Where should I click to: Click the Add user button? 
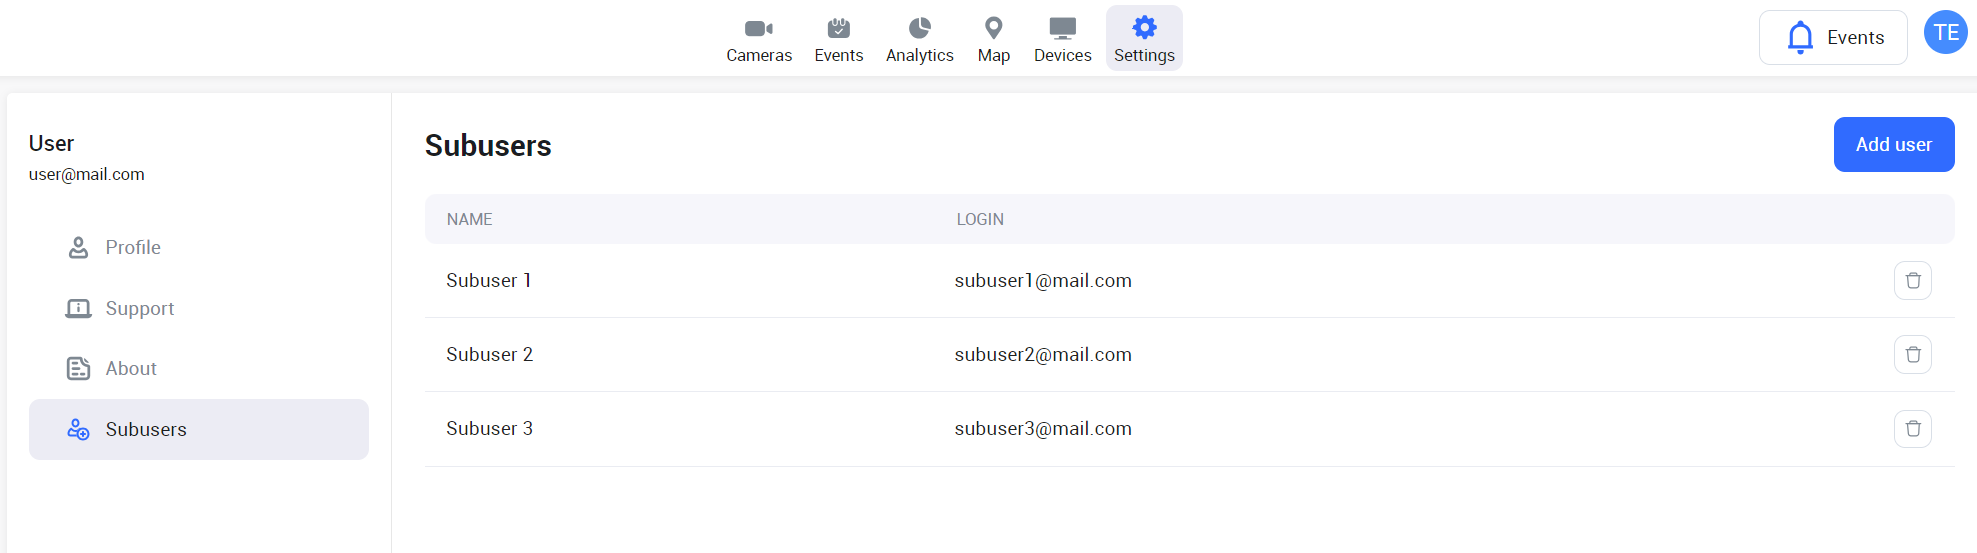1893,145
